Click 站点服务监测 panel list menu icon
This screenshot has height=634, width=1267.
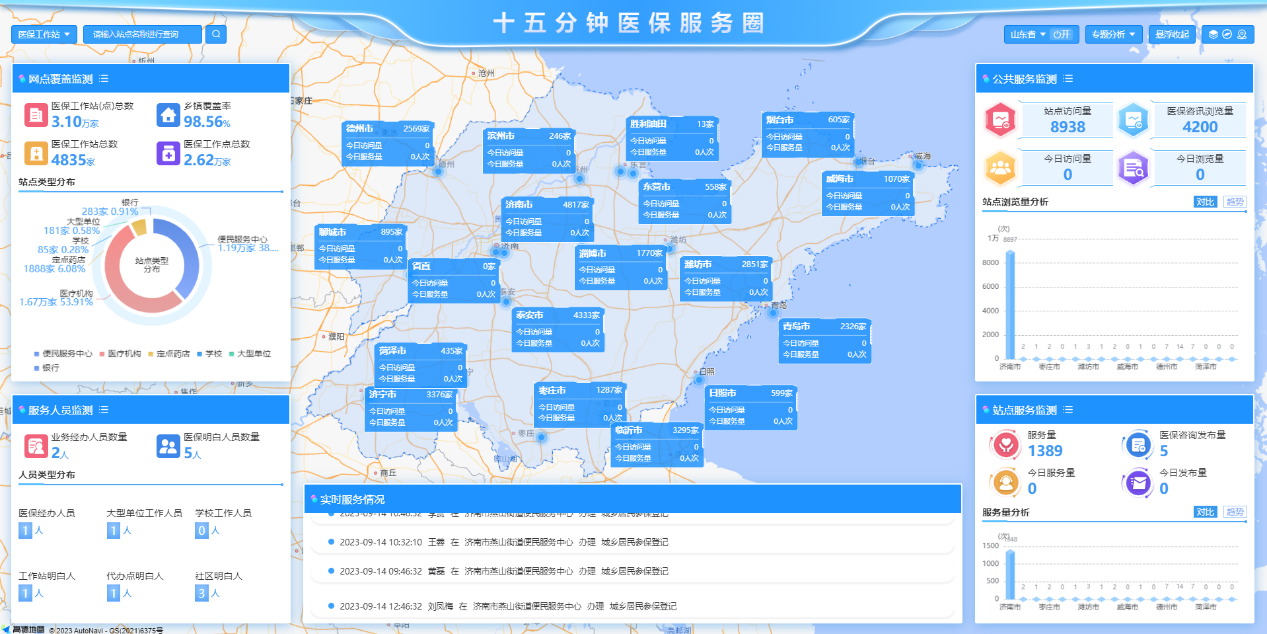[1069, 410]
